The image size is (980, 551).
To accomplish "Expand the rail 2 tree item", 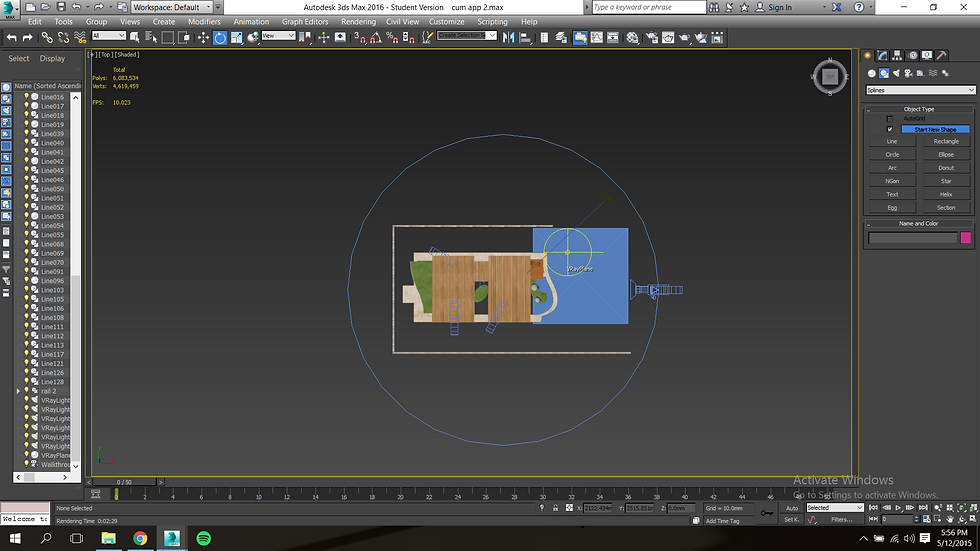I will click(18, 391).
